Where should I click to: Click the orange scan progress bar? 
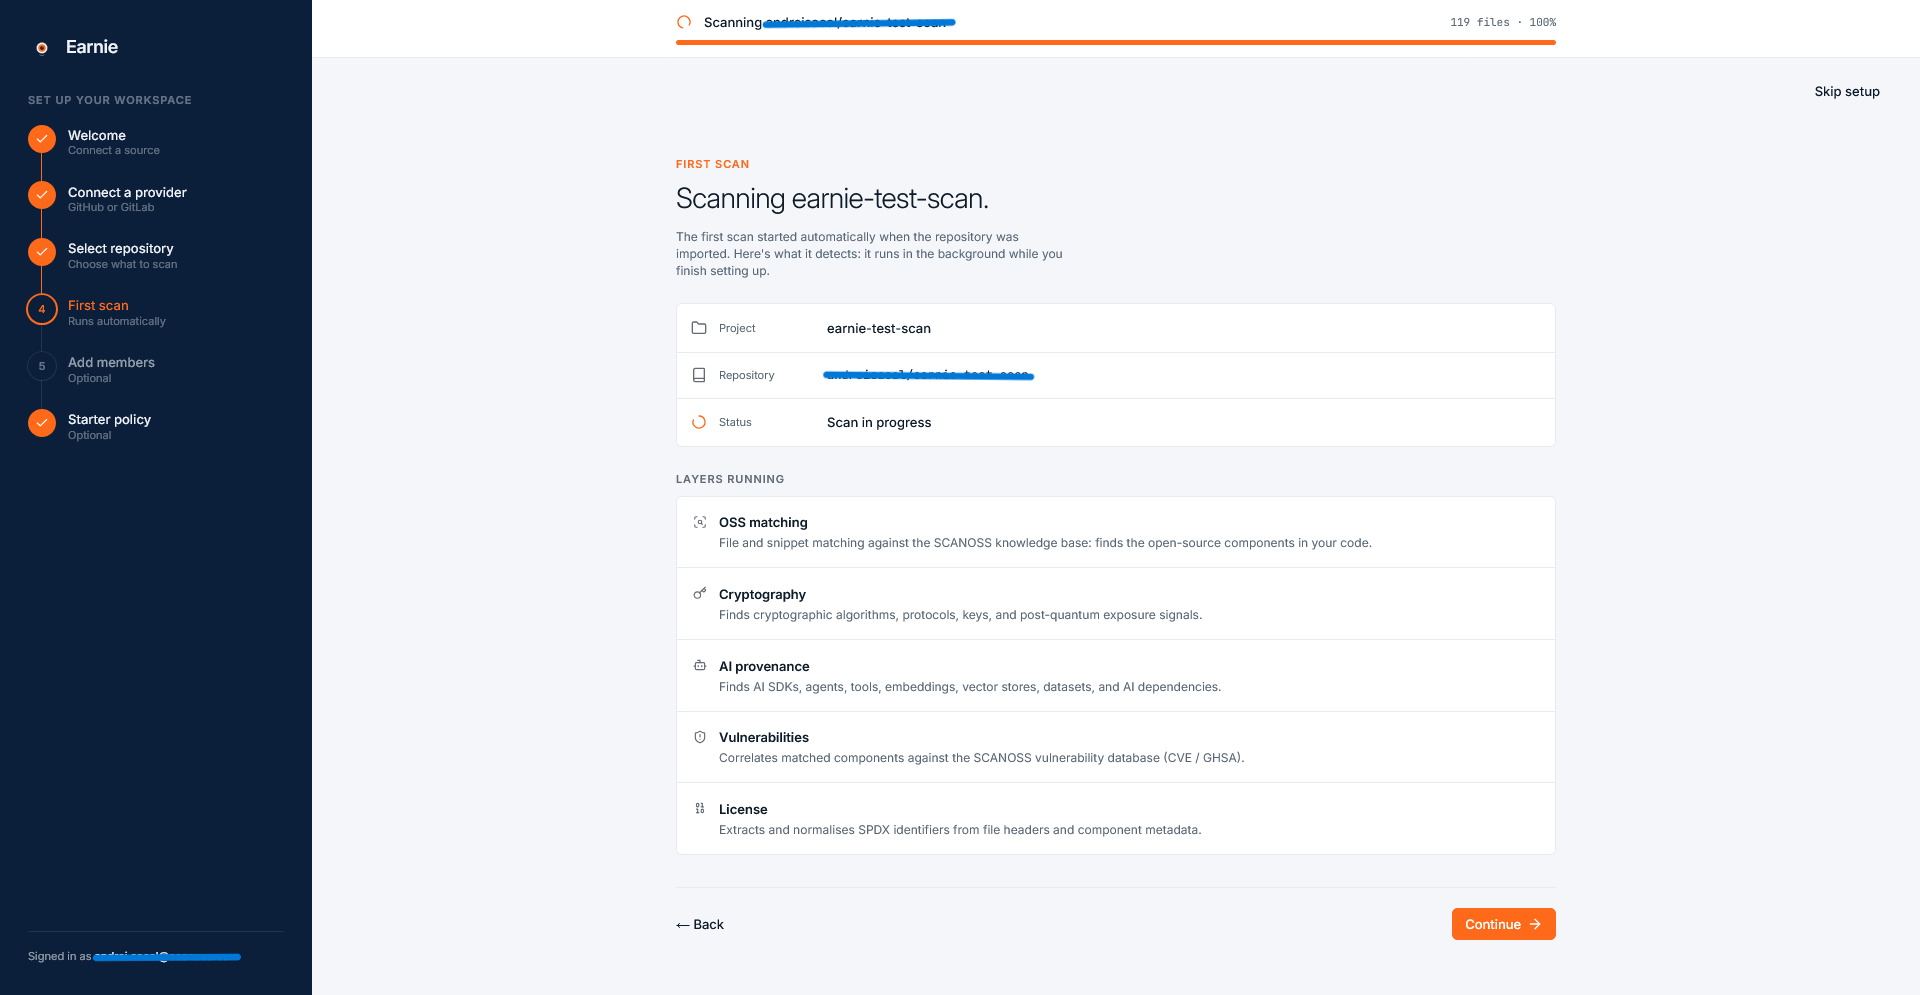pos(1116,42)
